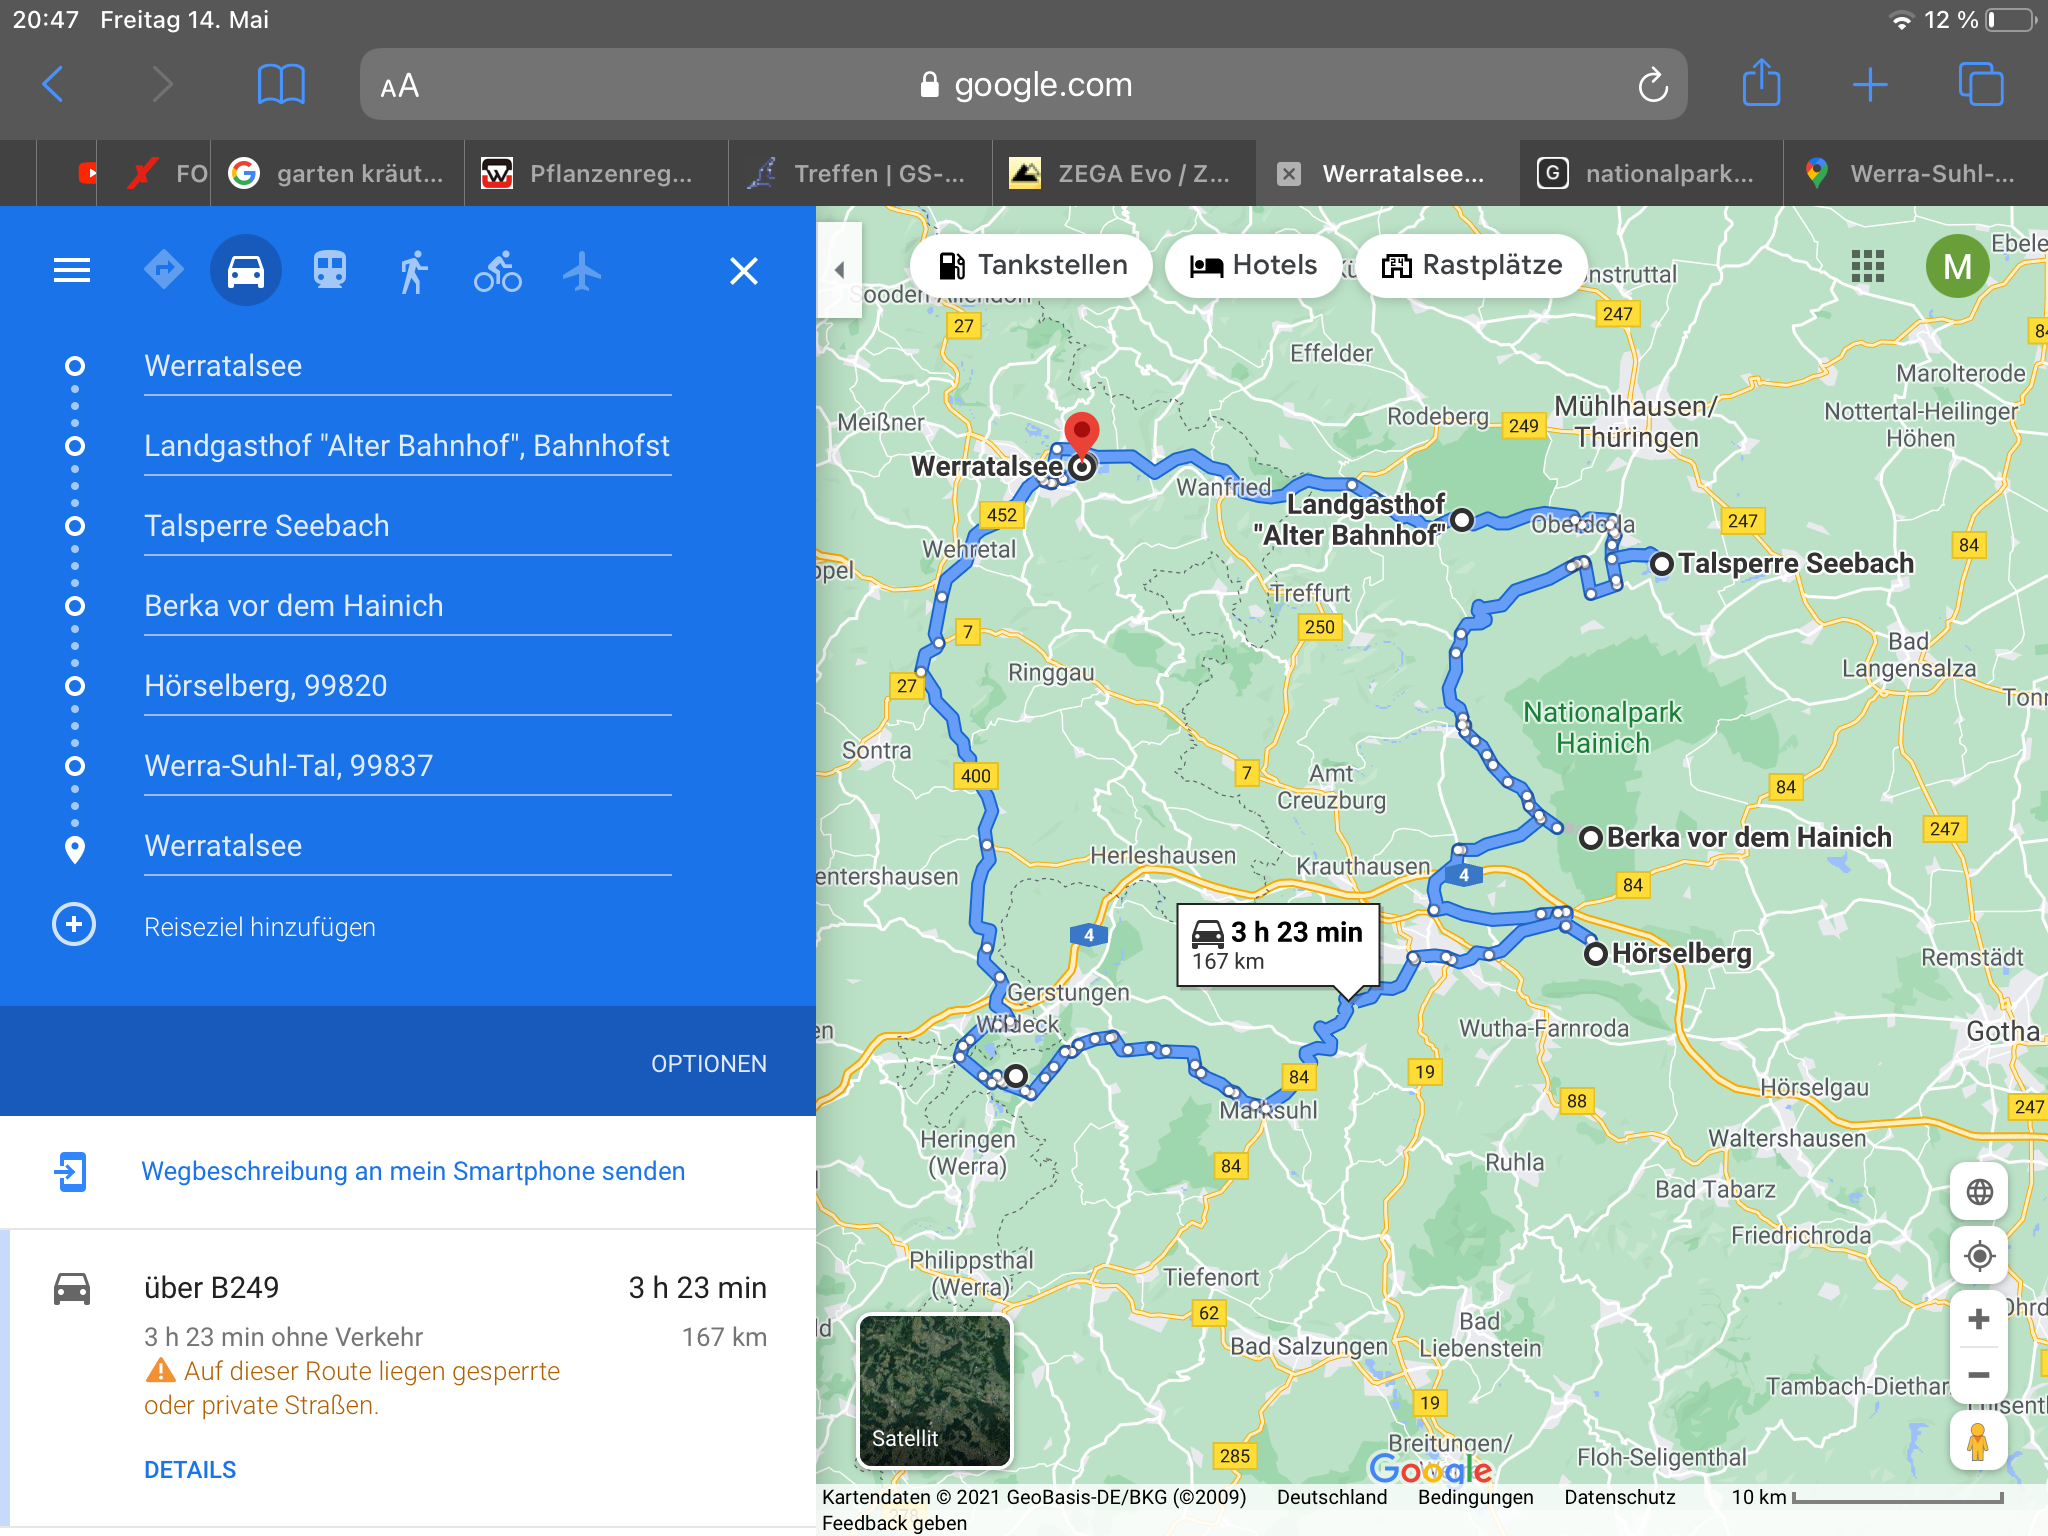
Task: Tap the google.com address bar
Action: [1024, 85]
